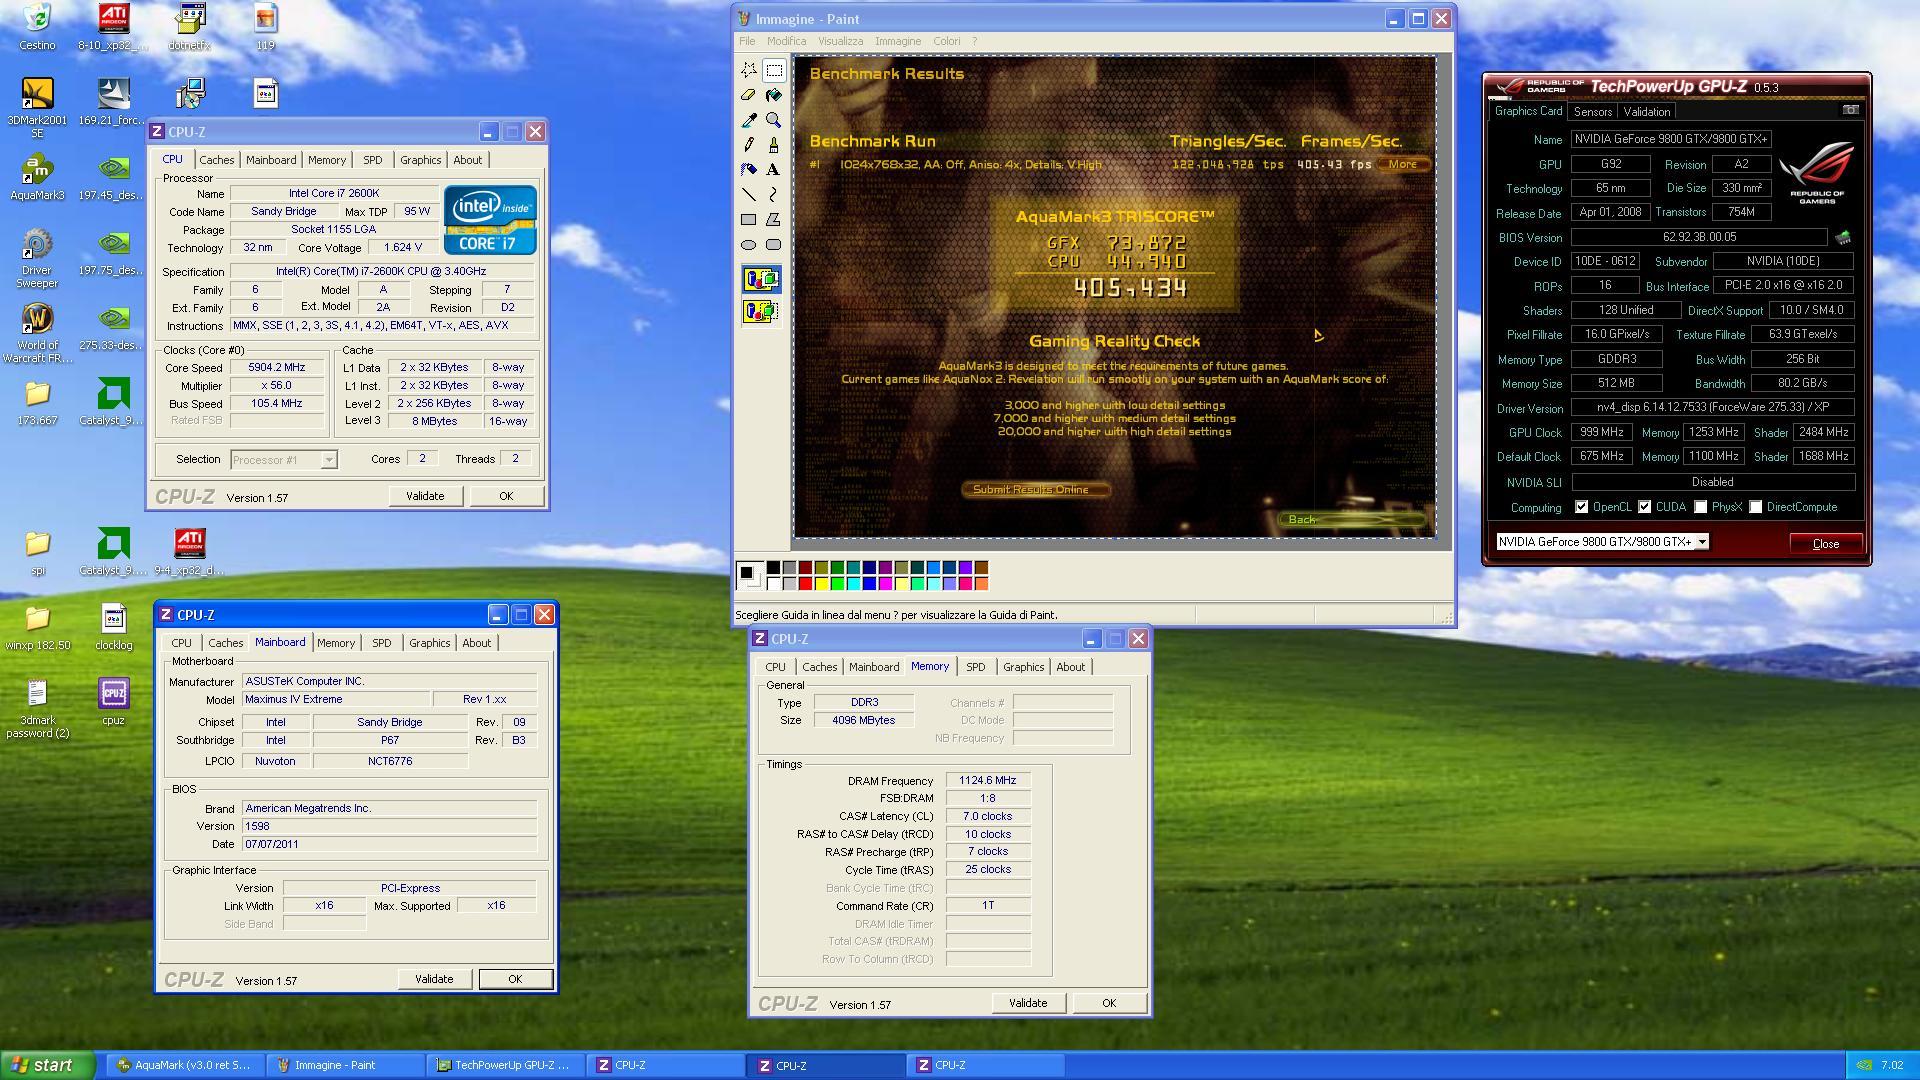1920x1080 pixels.
Task: Pick the red color swatch in Paint palette
Action: (805, 584)
